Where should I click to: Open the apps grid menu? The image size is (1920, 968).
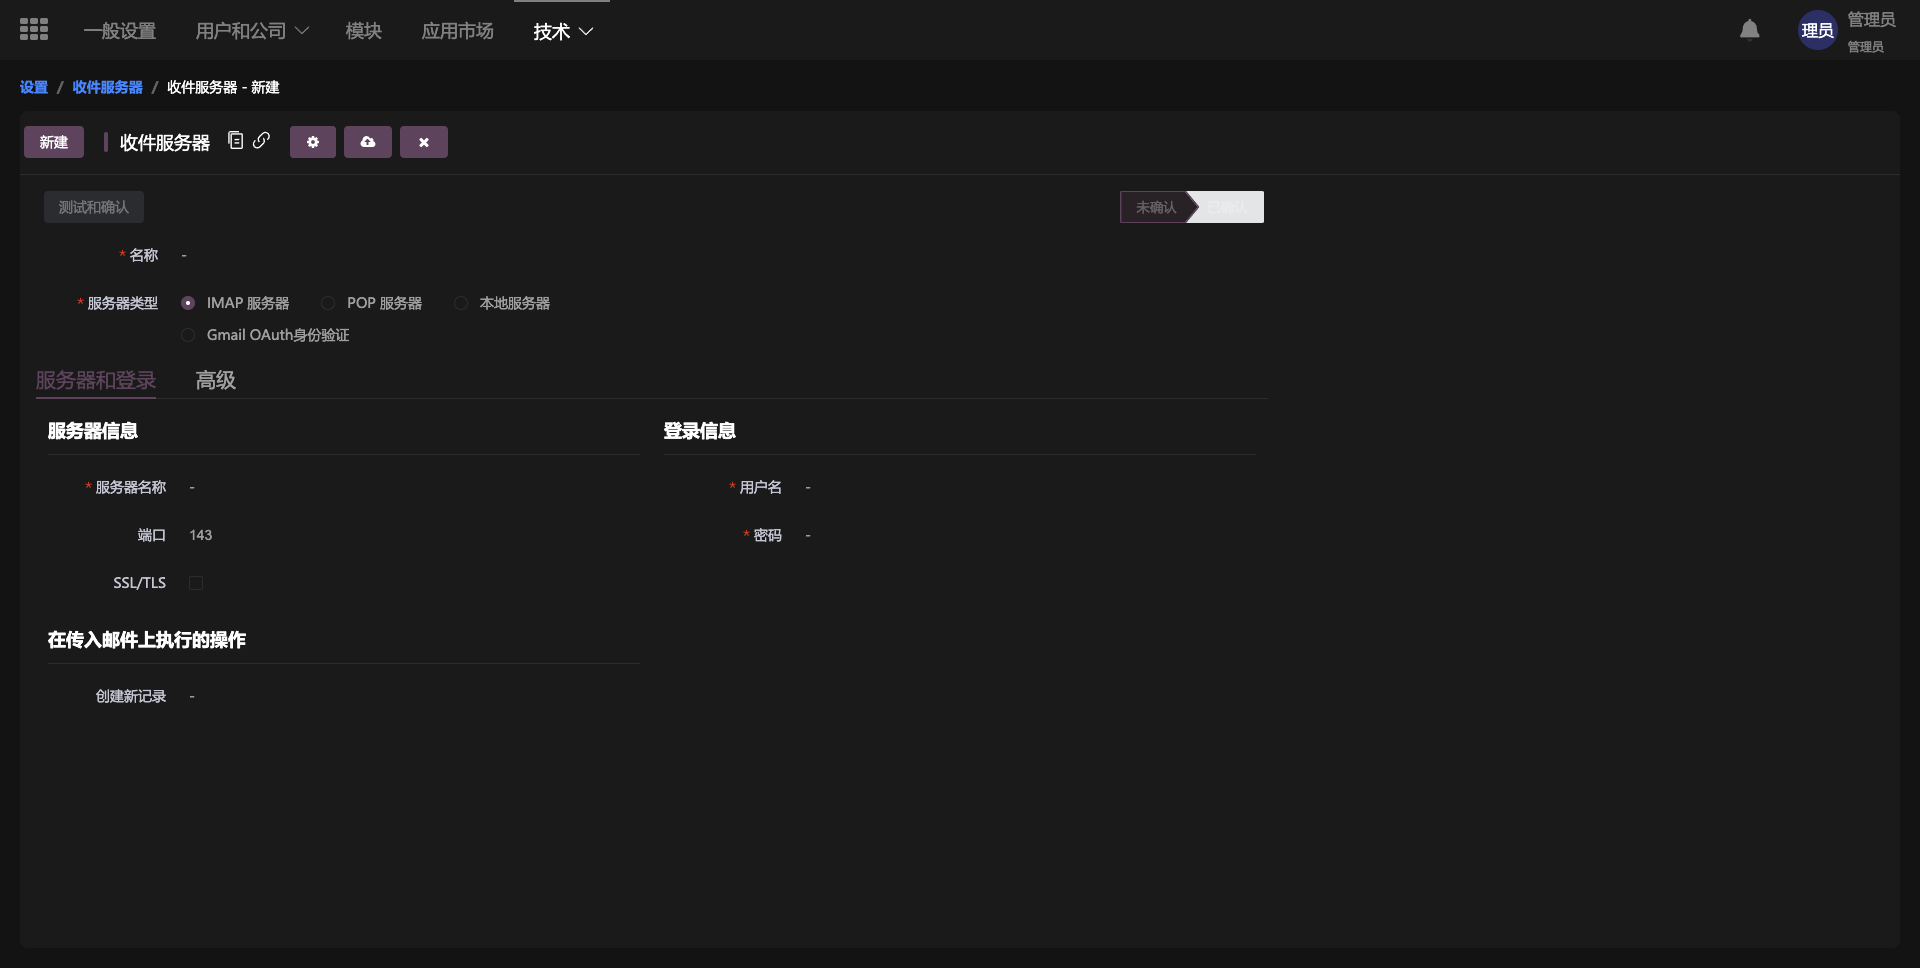(x=34, y=30)
